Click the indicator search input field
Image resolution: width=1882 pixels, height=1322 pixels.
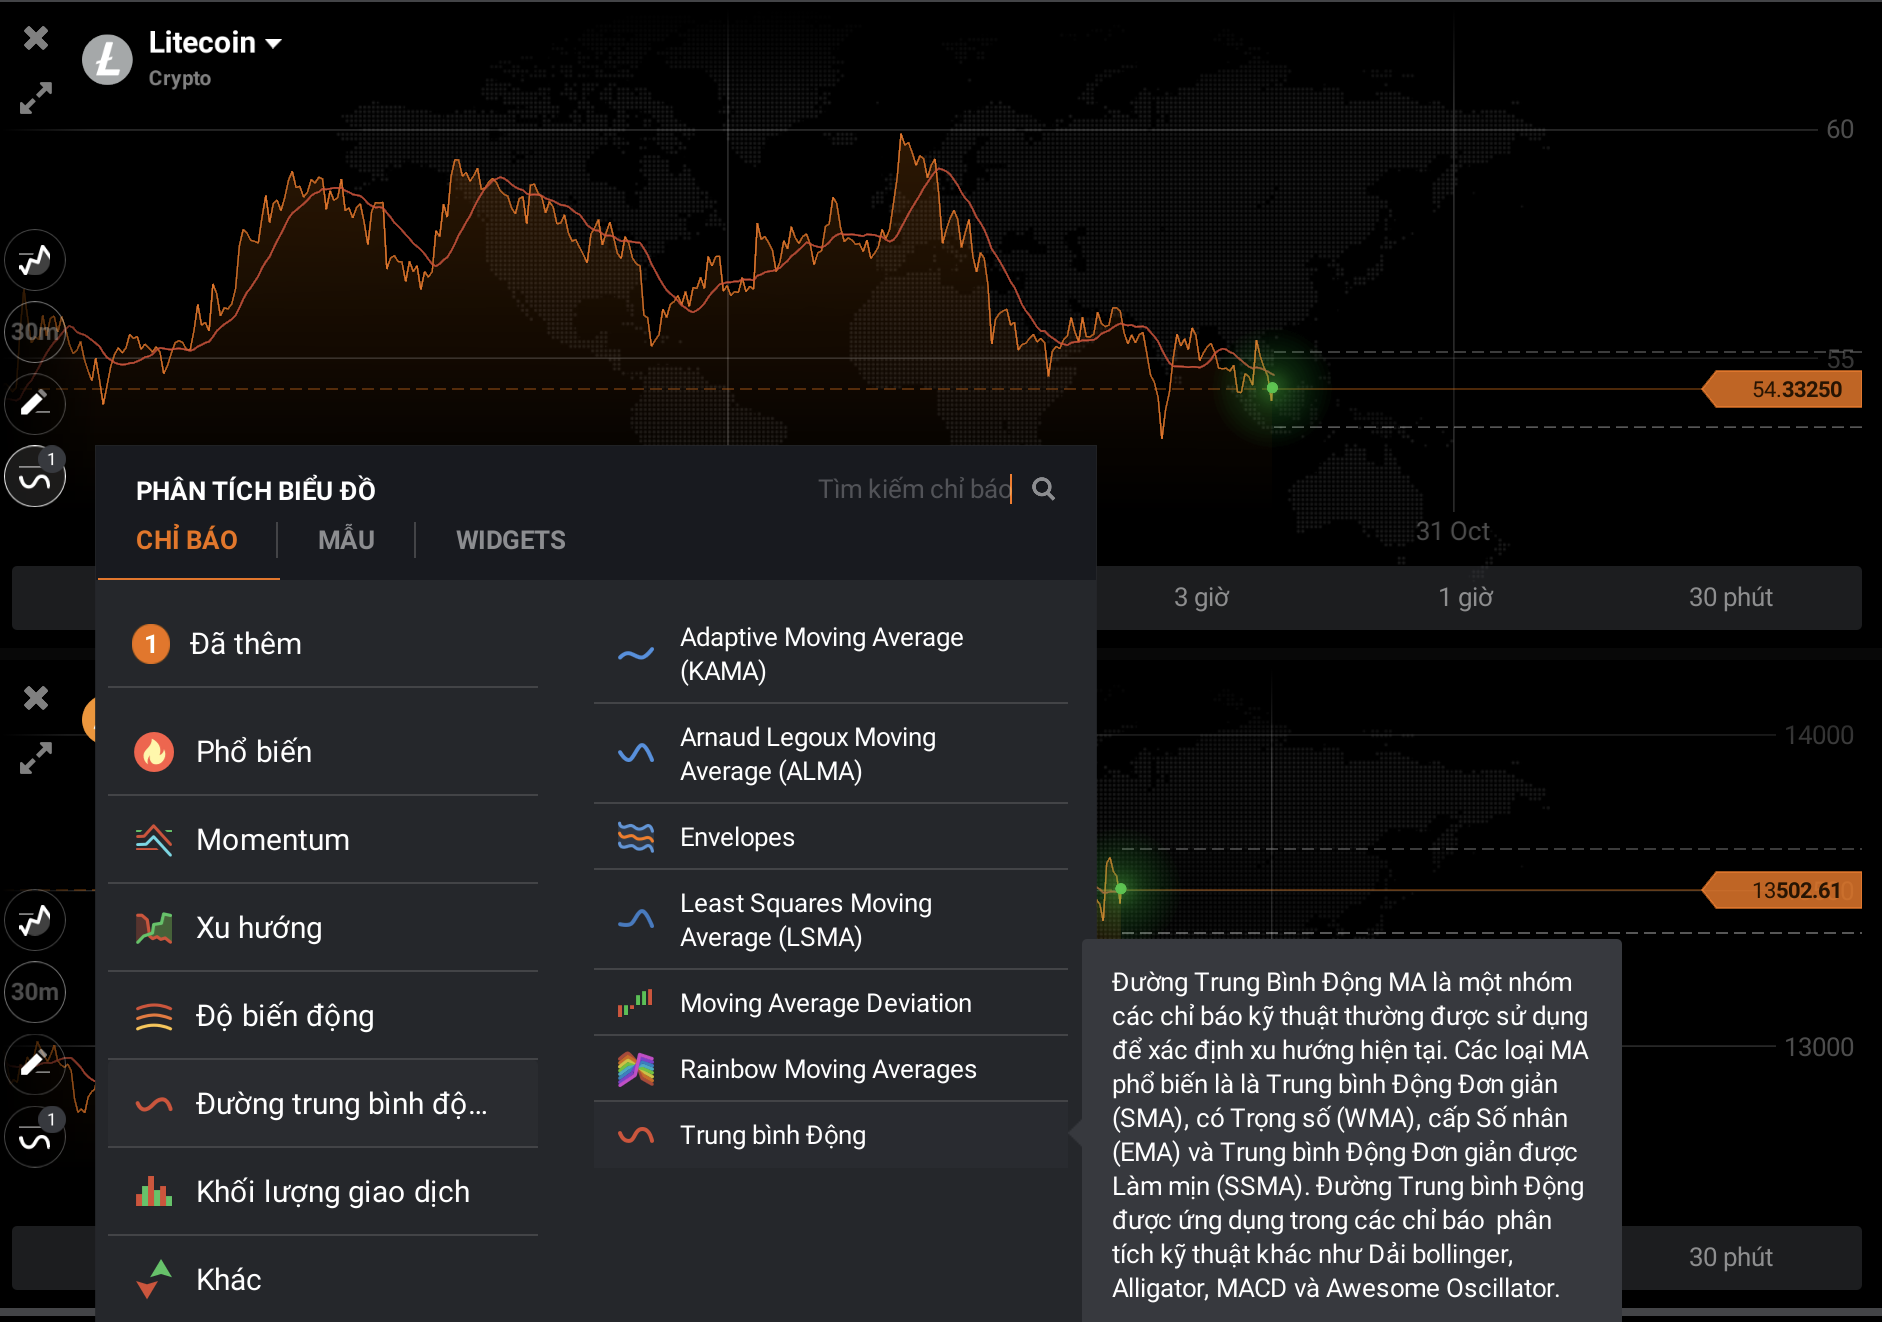click(912, 489)
